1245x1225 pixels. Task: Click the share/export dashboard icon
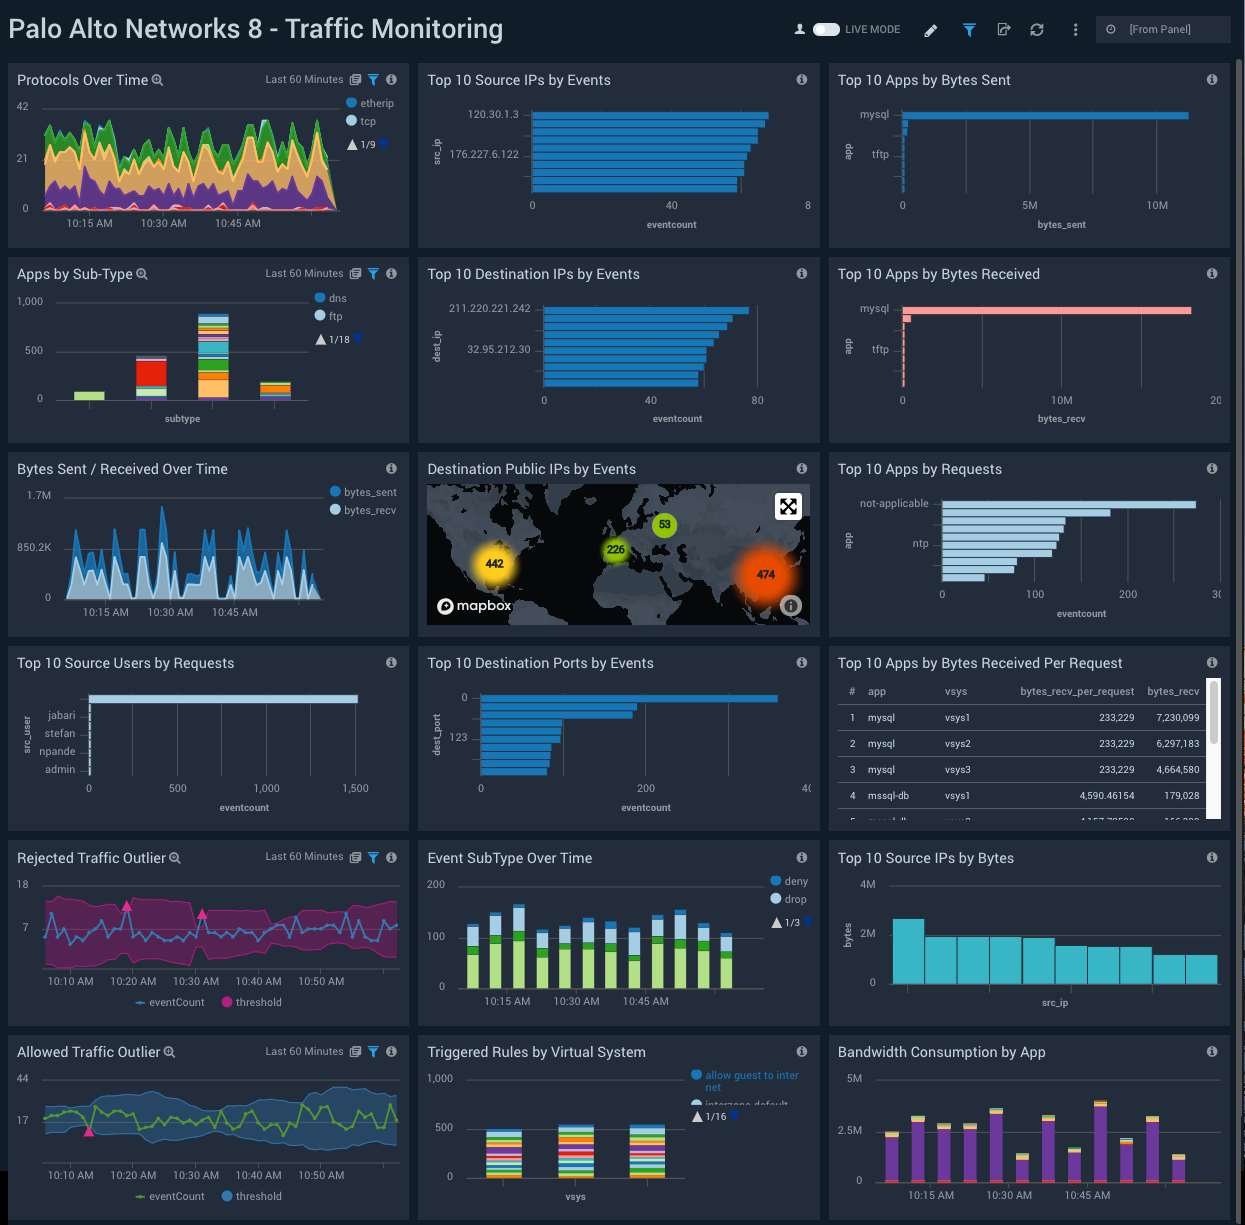pyautogui.click(x=1003, y=30)
